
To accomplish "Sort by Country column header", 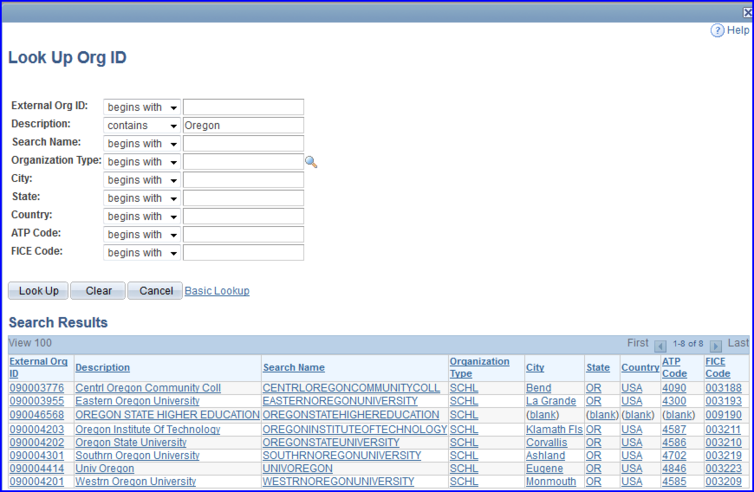I will pos(640,367).
